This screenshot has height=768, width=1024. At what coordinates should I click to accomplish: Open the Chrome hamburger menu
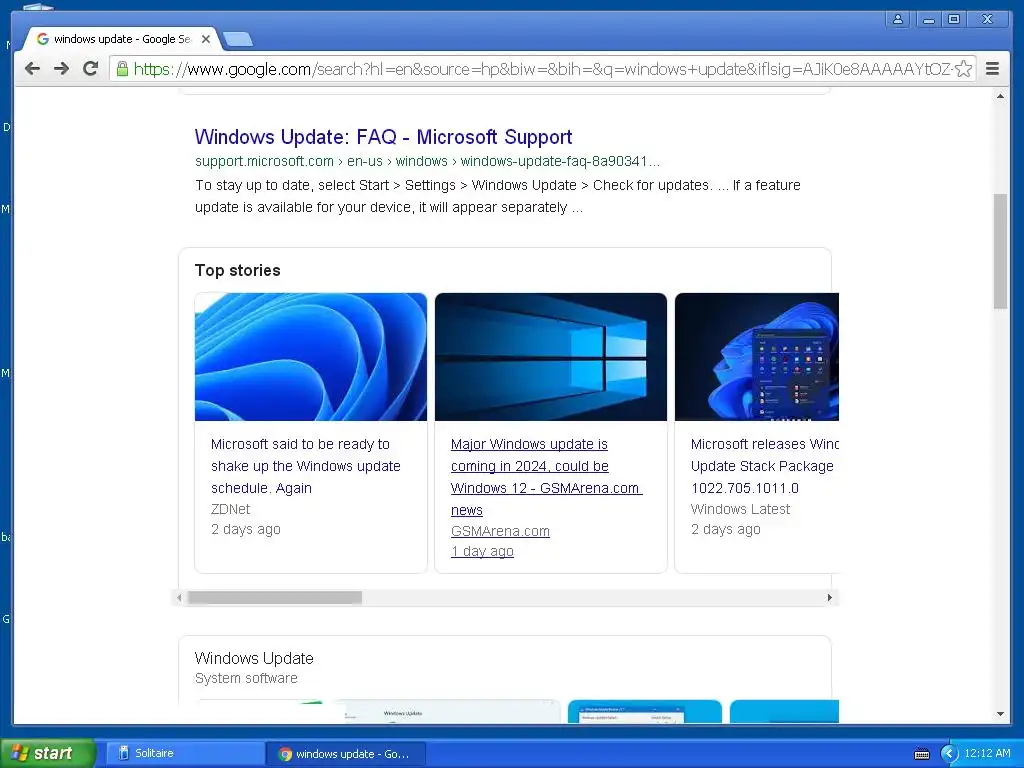992,69
